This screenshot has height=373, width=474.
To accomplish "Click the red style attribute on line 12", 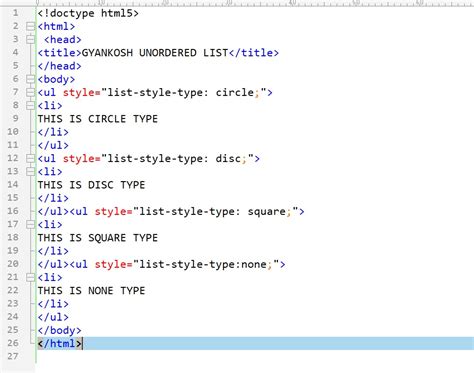I will click(79, 158).
